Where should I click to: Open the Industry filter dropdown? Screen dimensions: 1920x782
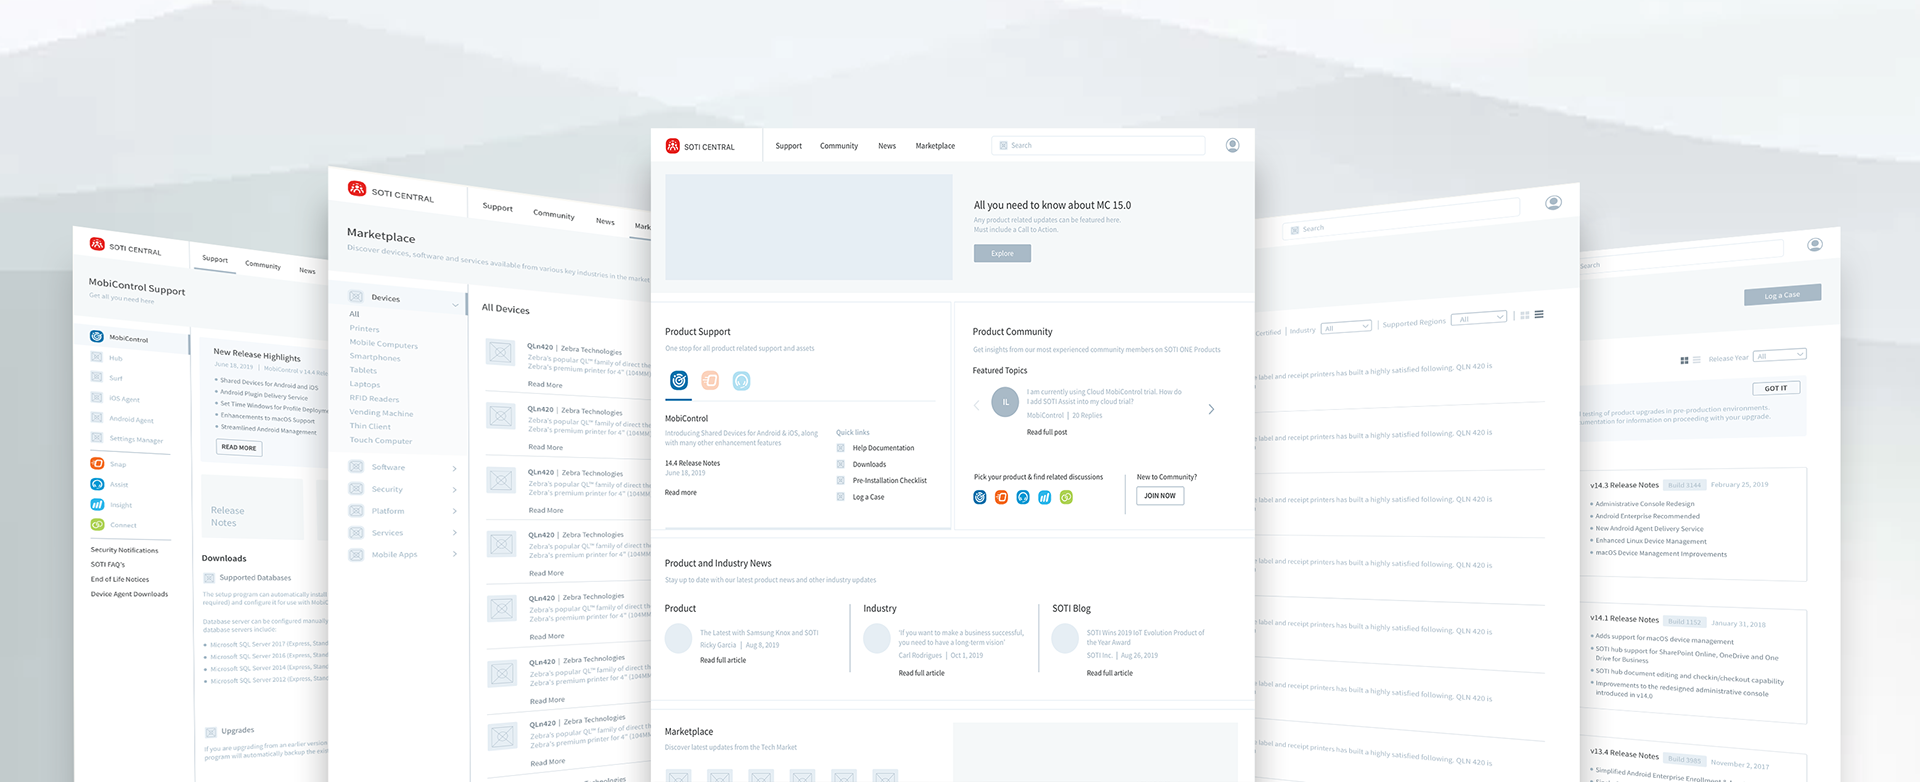[x=1346, y=327]
